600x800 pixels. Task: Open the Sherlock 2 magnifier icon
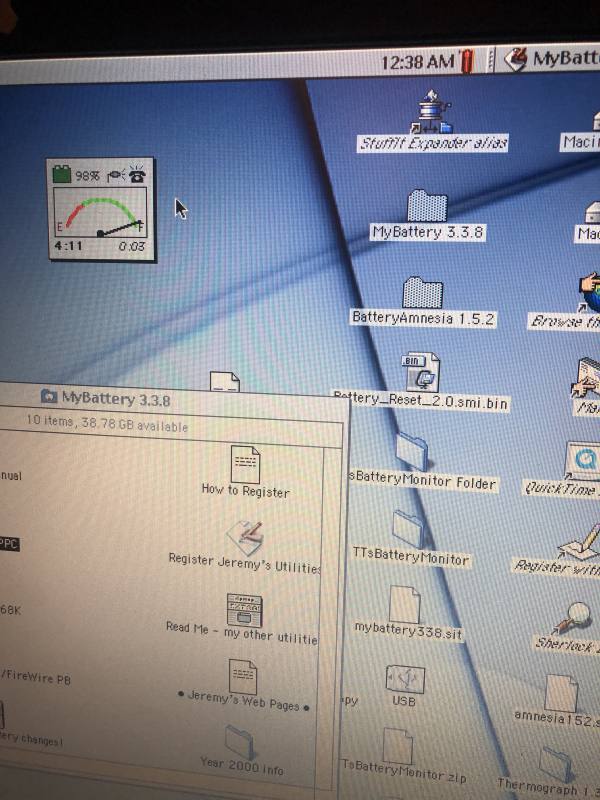574,618
